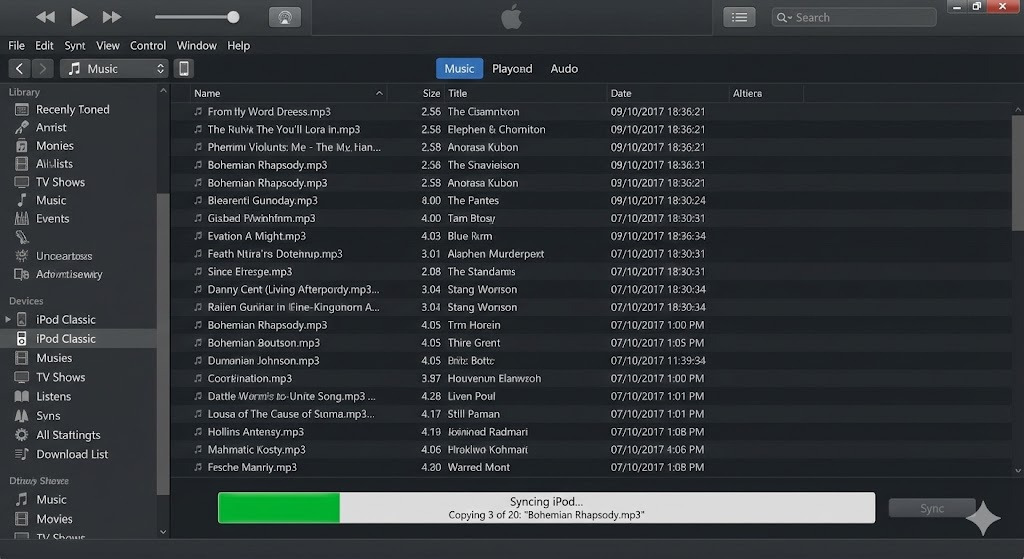Select track Blearenti Gunoday.mp3
The image size is (1024, 559).
pos(263,200)
